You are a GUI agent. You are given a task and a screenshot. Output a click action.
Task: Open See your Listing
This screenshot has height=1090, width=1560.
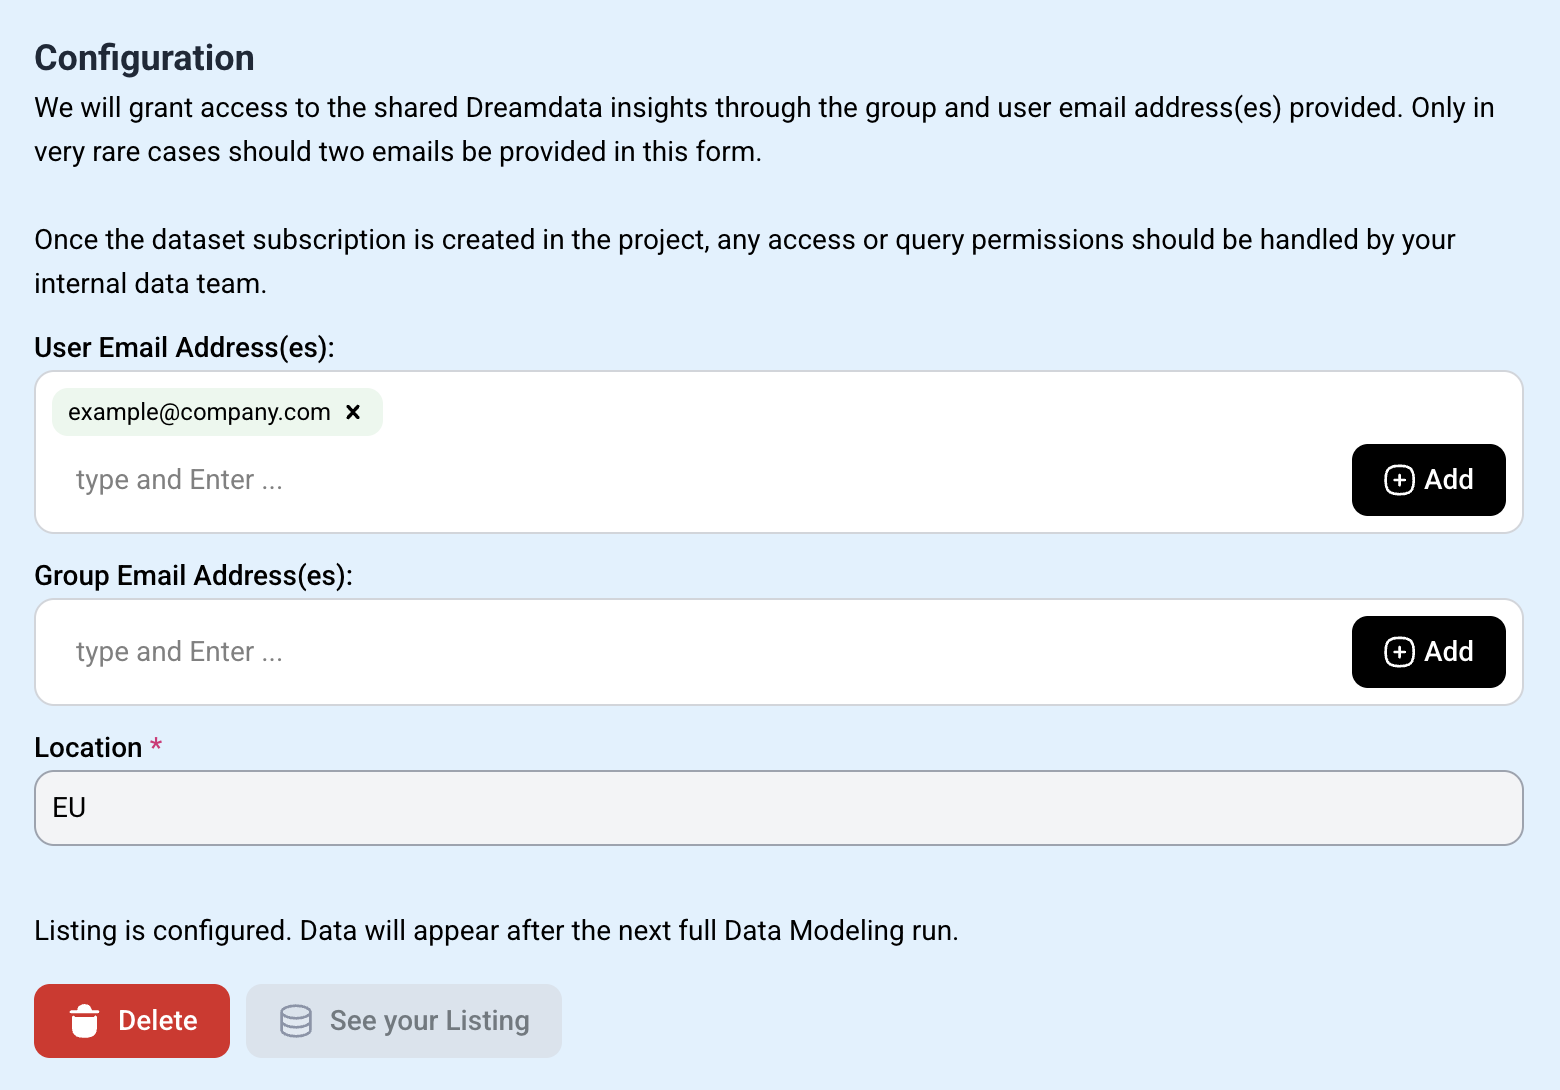(x=404, y=1021)
